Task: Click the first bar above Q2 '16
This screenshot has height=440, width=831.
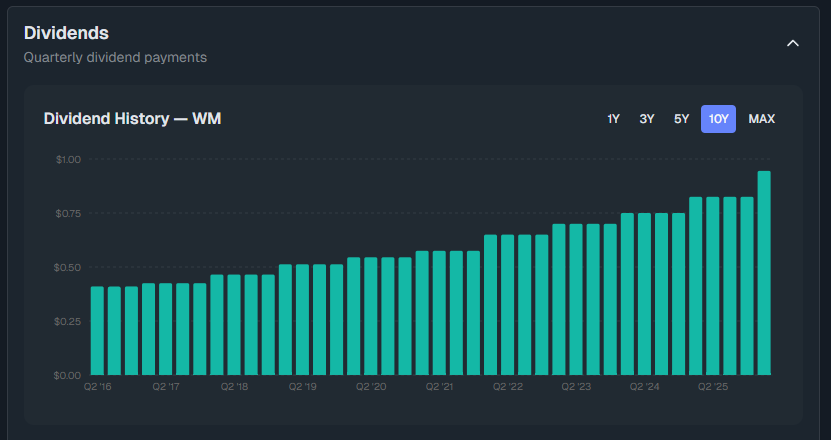Action: 98,331
